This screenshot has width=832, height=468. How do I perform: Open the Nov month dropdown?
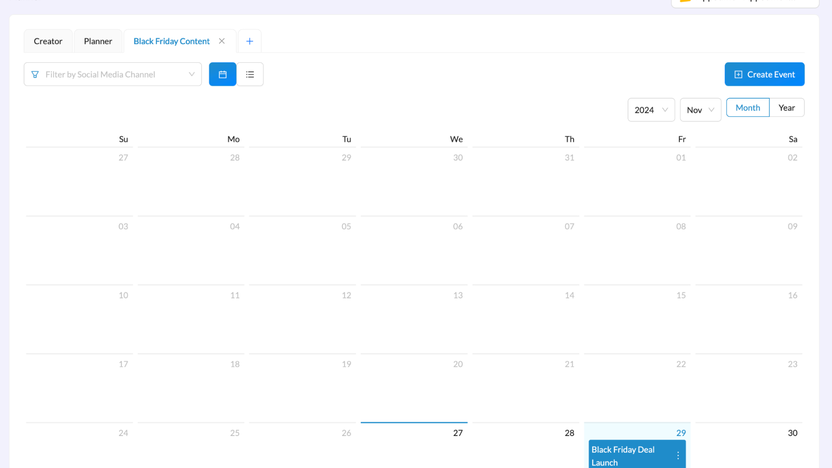[x=700, y=110]
